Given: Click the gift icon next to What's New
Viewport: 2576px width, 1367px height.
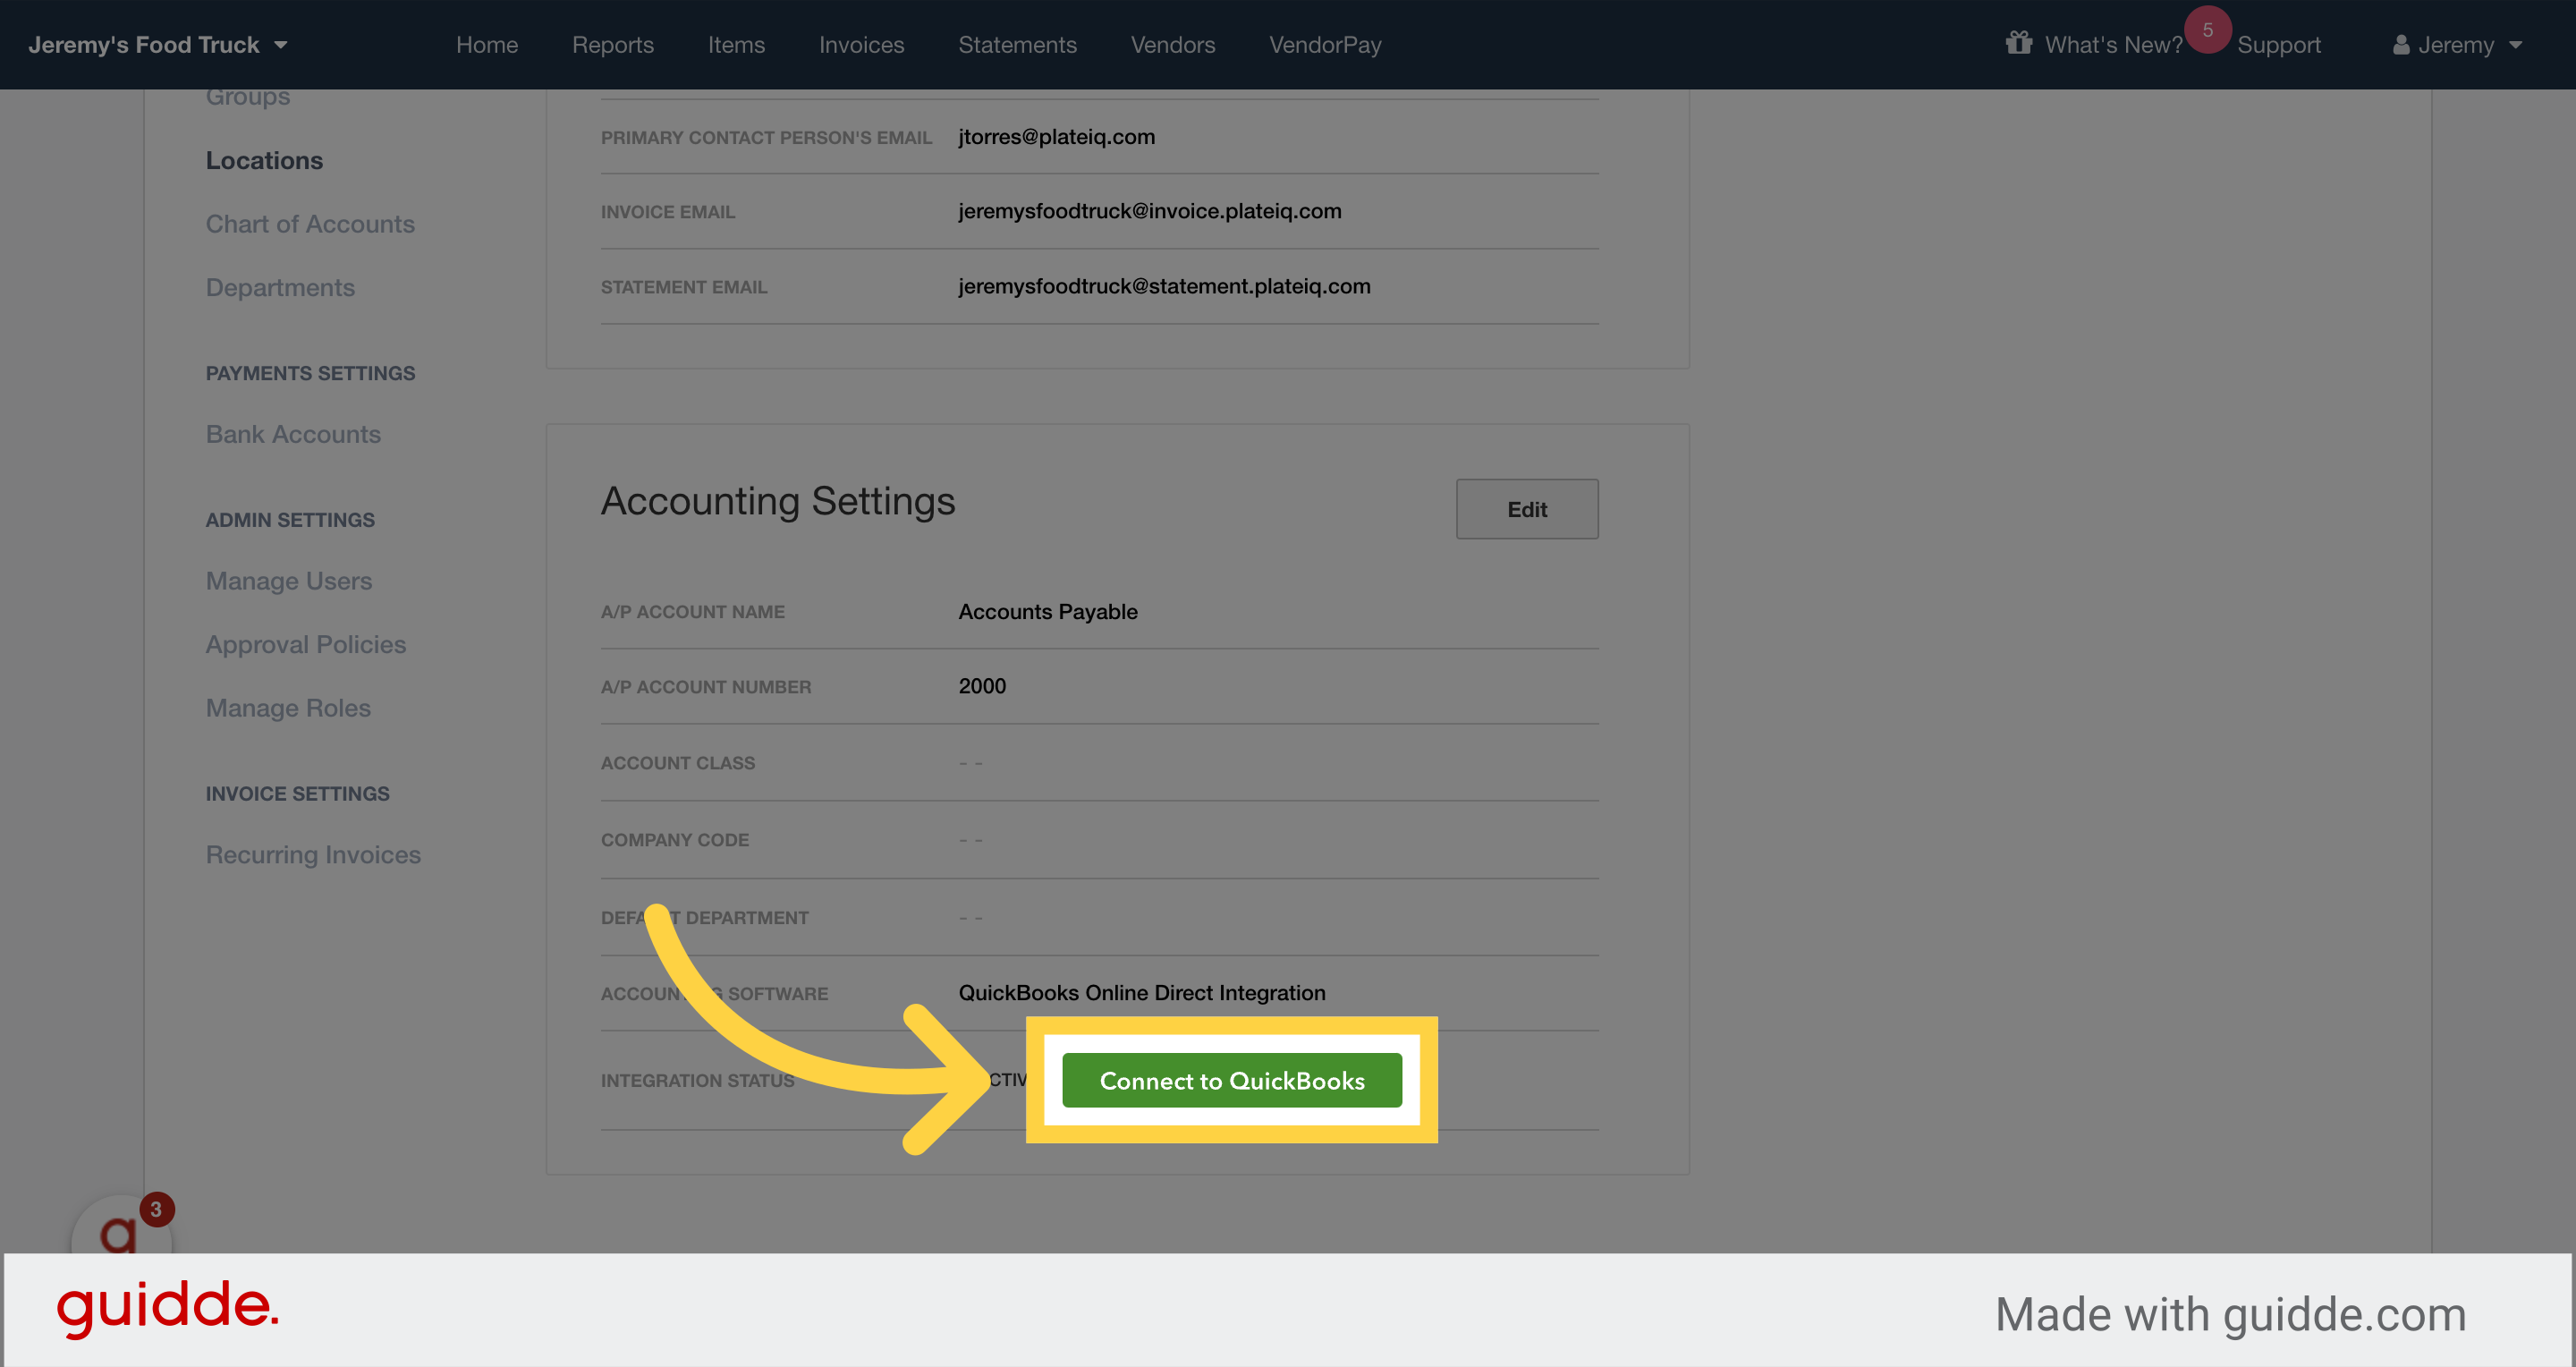Looking at the screenshot, I should pos(2018,43).
